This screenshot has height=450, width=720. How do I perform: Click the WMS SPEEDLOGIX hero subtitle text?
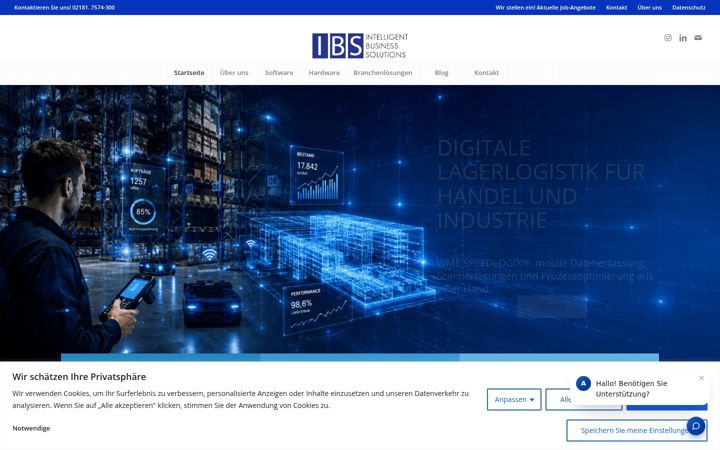click(x=544, y=276)
